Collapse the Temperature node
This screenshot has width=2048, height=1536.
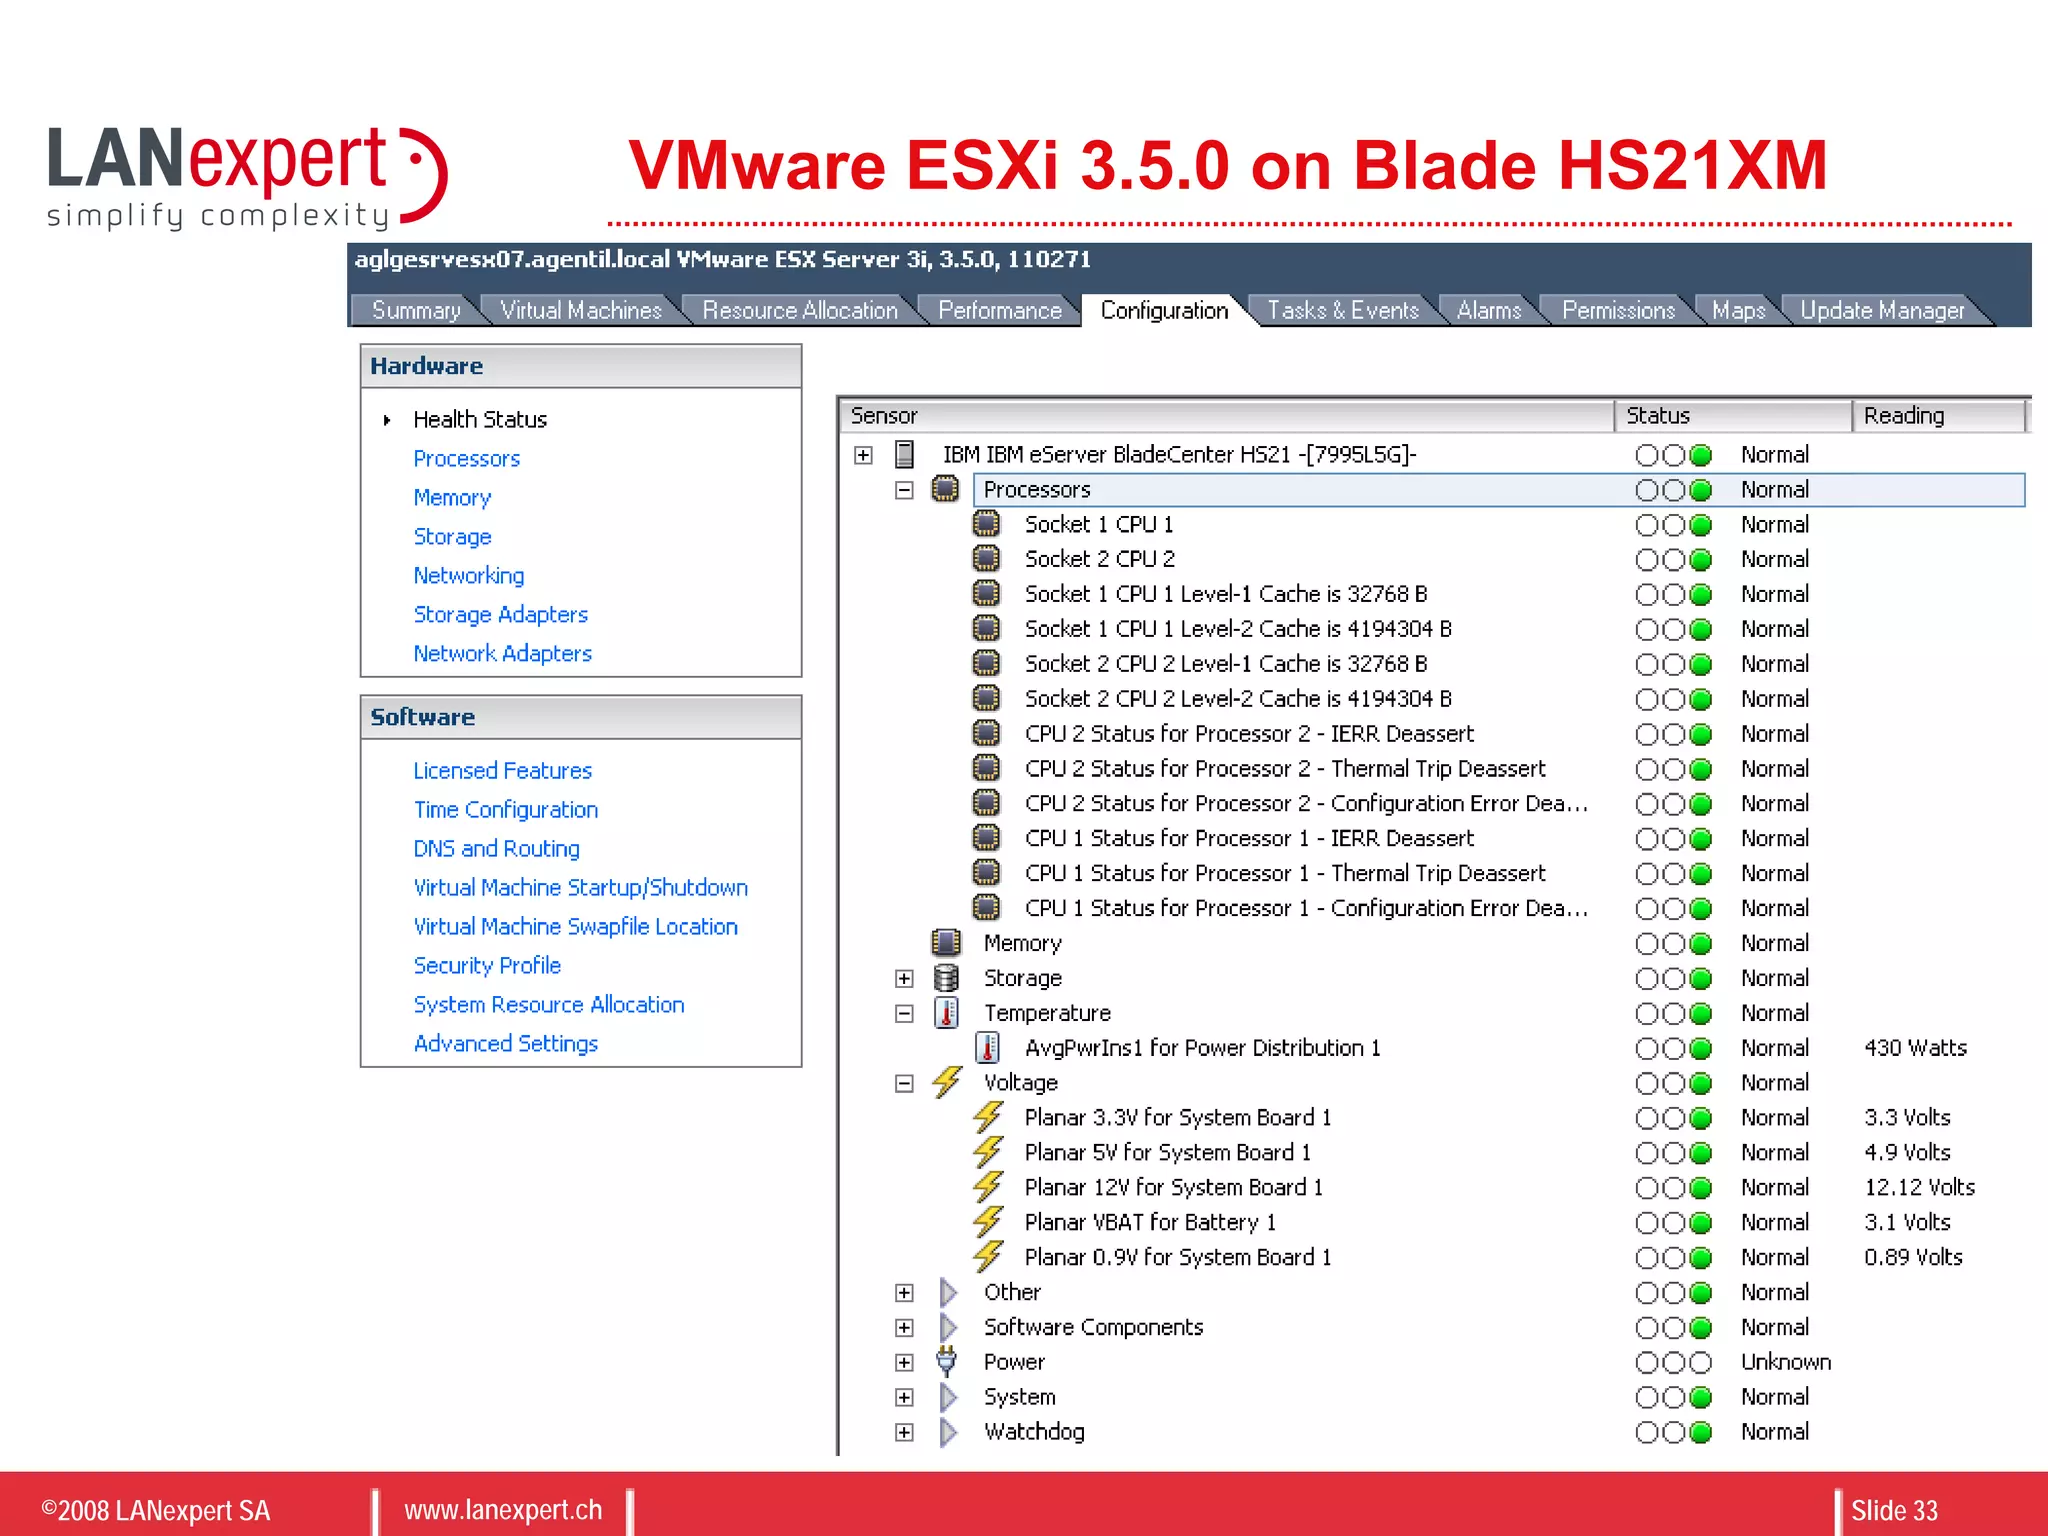pos(904,1014)
